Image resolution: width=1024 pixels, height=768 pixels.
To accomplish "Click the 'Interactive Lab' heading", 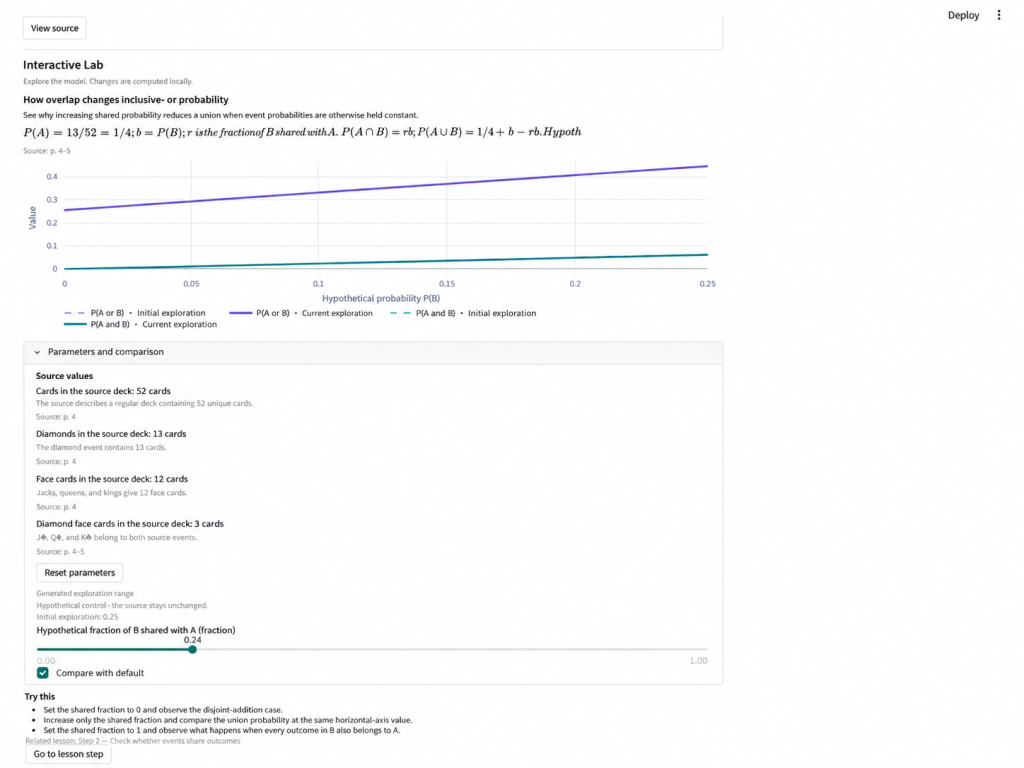I will pyautogui.click(x=63, y=65).
